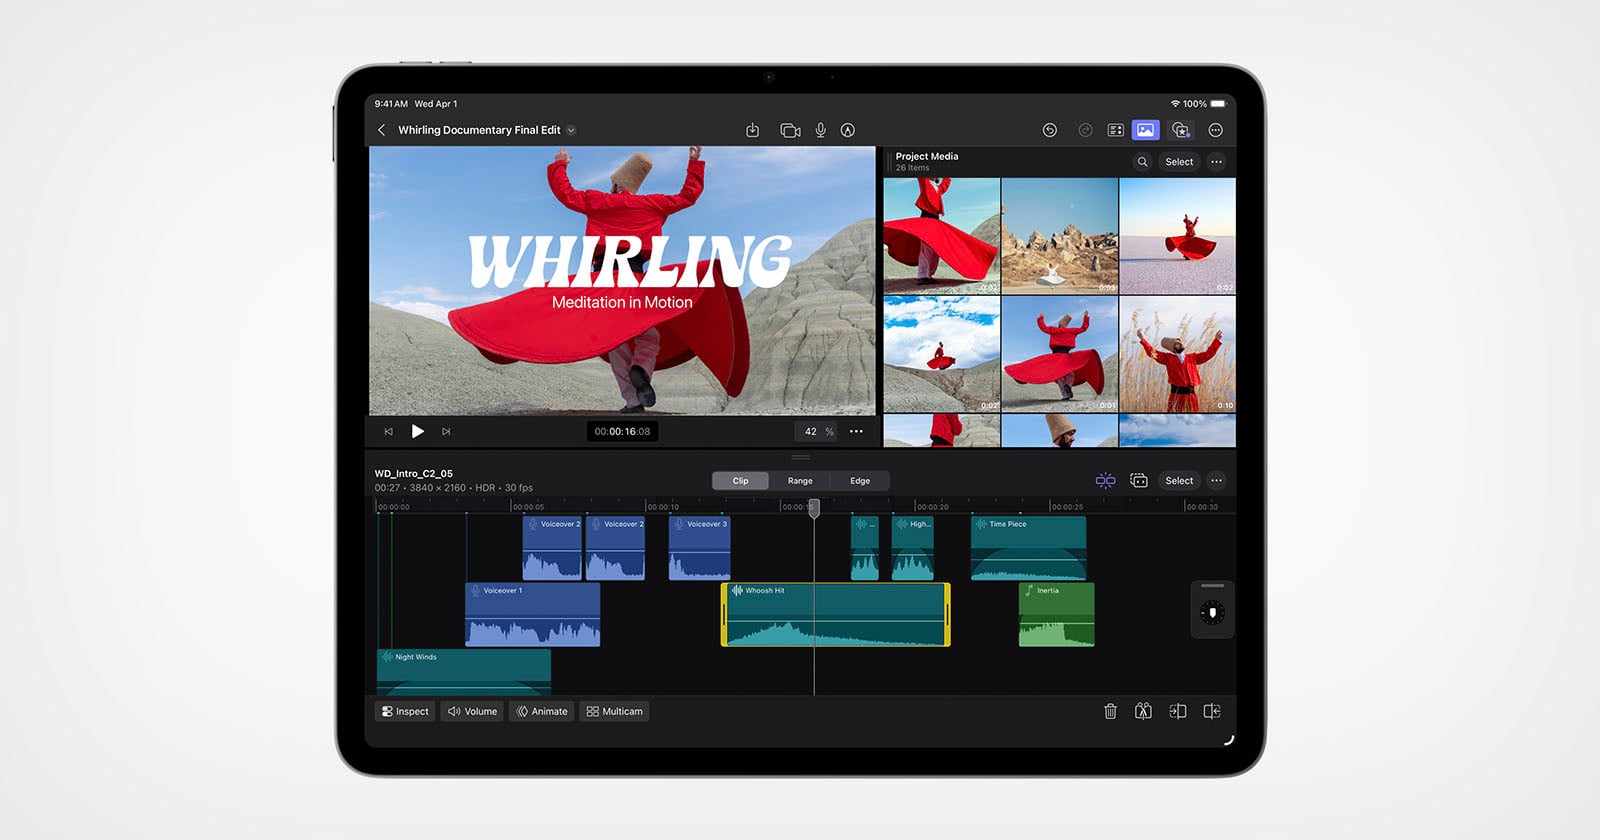Switch to Range selection mode
This screenshot has height=840, width=1600.
pyautogui.click(x=800, y=481)
